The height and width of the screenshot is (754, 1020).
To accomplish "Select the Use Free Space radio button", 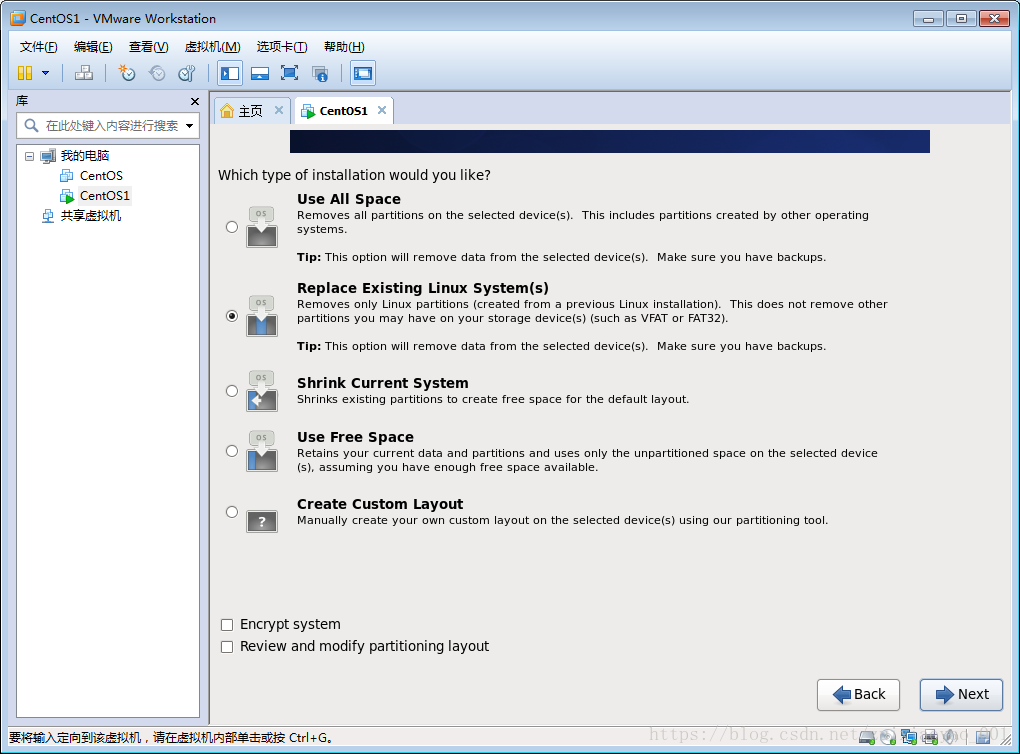I will click(232, 451).
